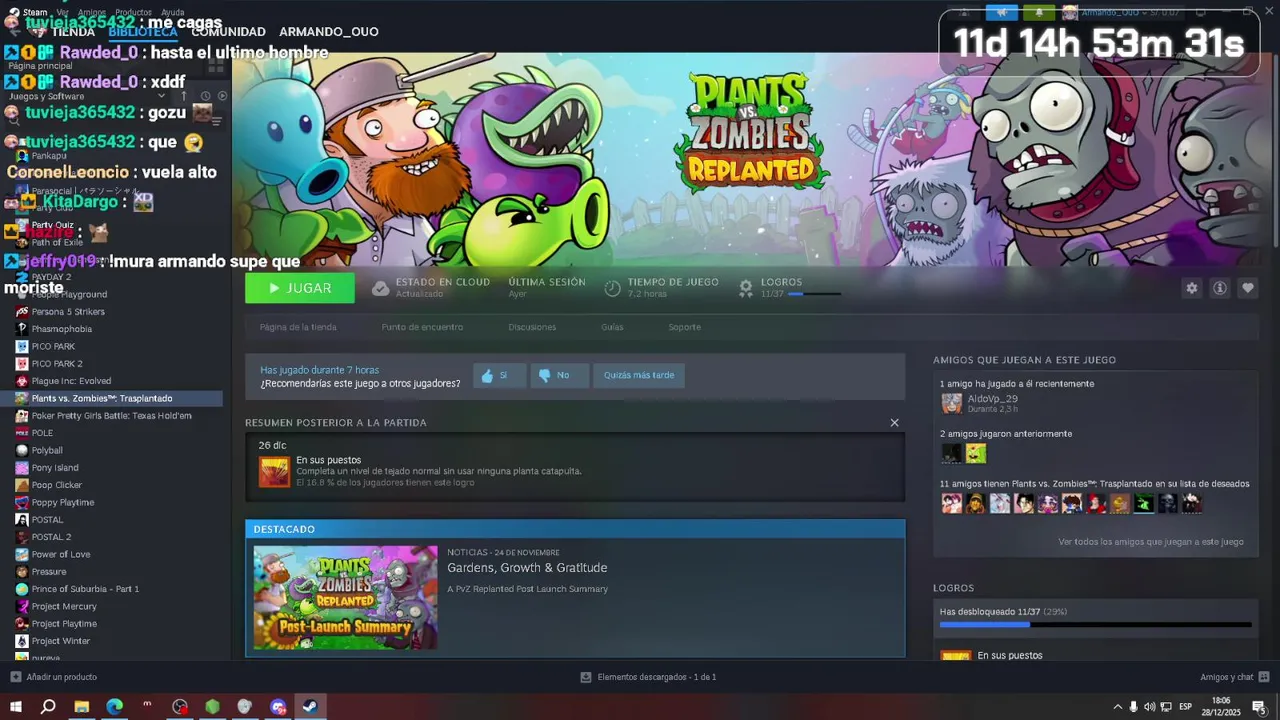Click the green JUGAR button
Image resolution: width=1280 pixels, height=720 pixels.
click(x=300, y=288)
